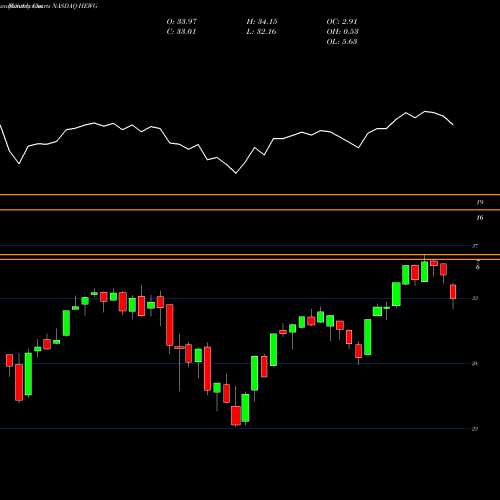Click the last red candlestick on the chart
This screenshot has width=500, height=500.
(x=453, y=292)
